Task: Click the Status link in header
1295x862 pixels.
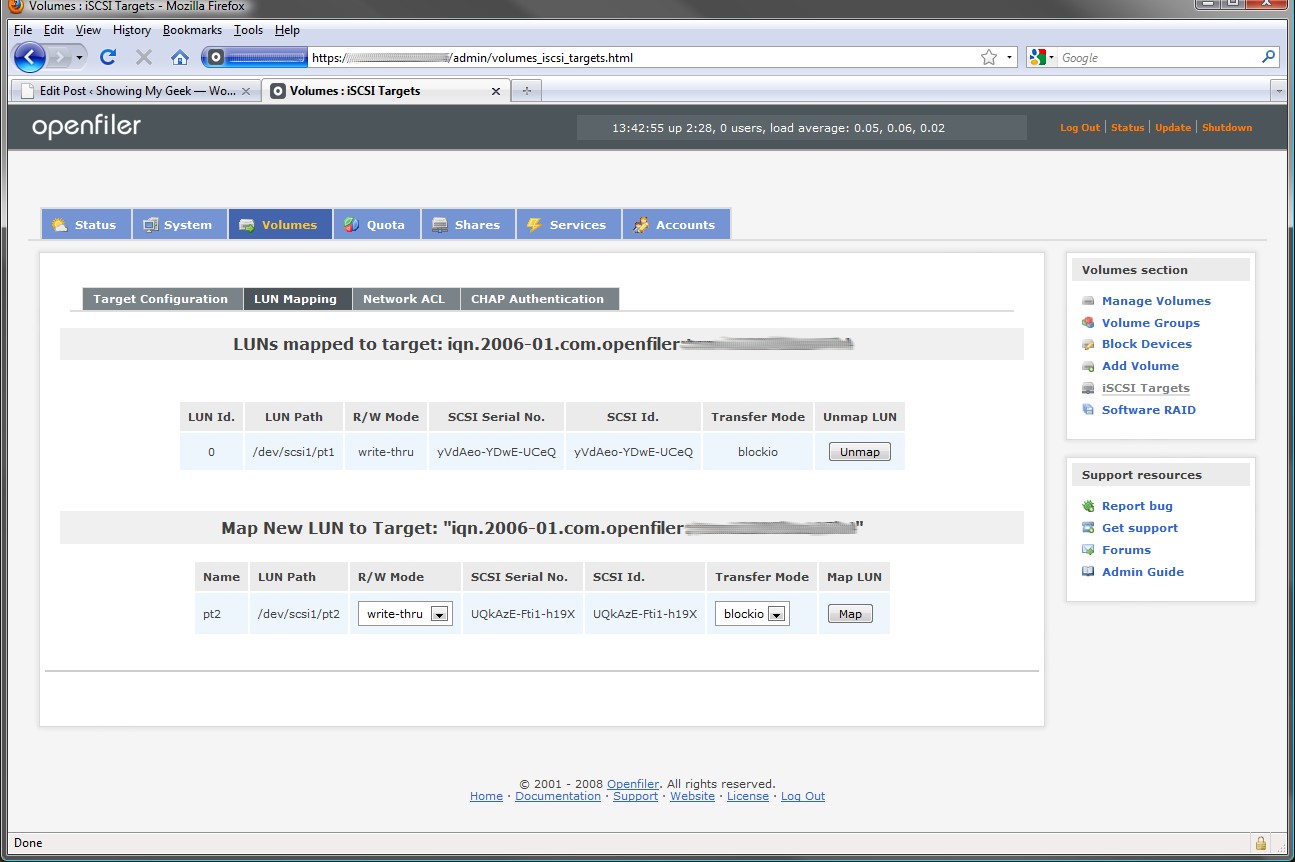Action: [x=1127, y=127]
